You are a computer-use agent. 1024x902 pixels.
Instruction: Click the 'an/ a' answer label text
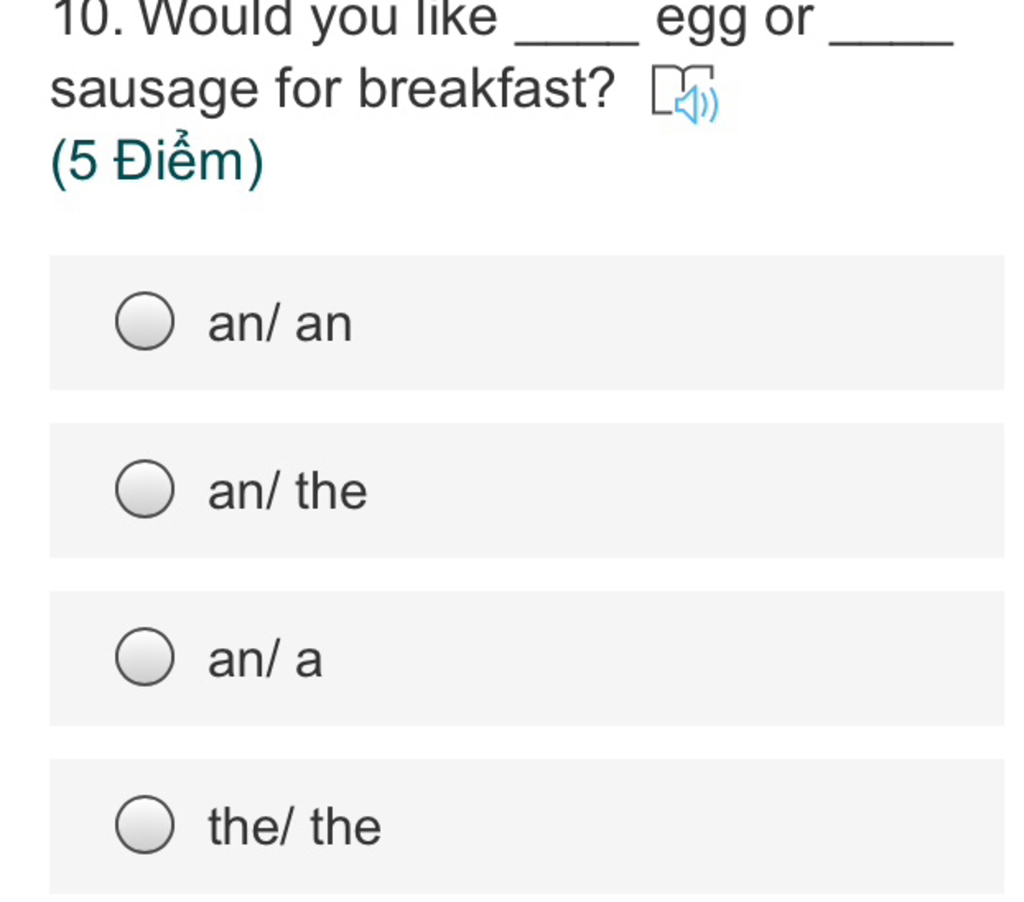pyautogui.click(x=265, y=659)
